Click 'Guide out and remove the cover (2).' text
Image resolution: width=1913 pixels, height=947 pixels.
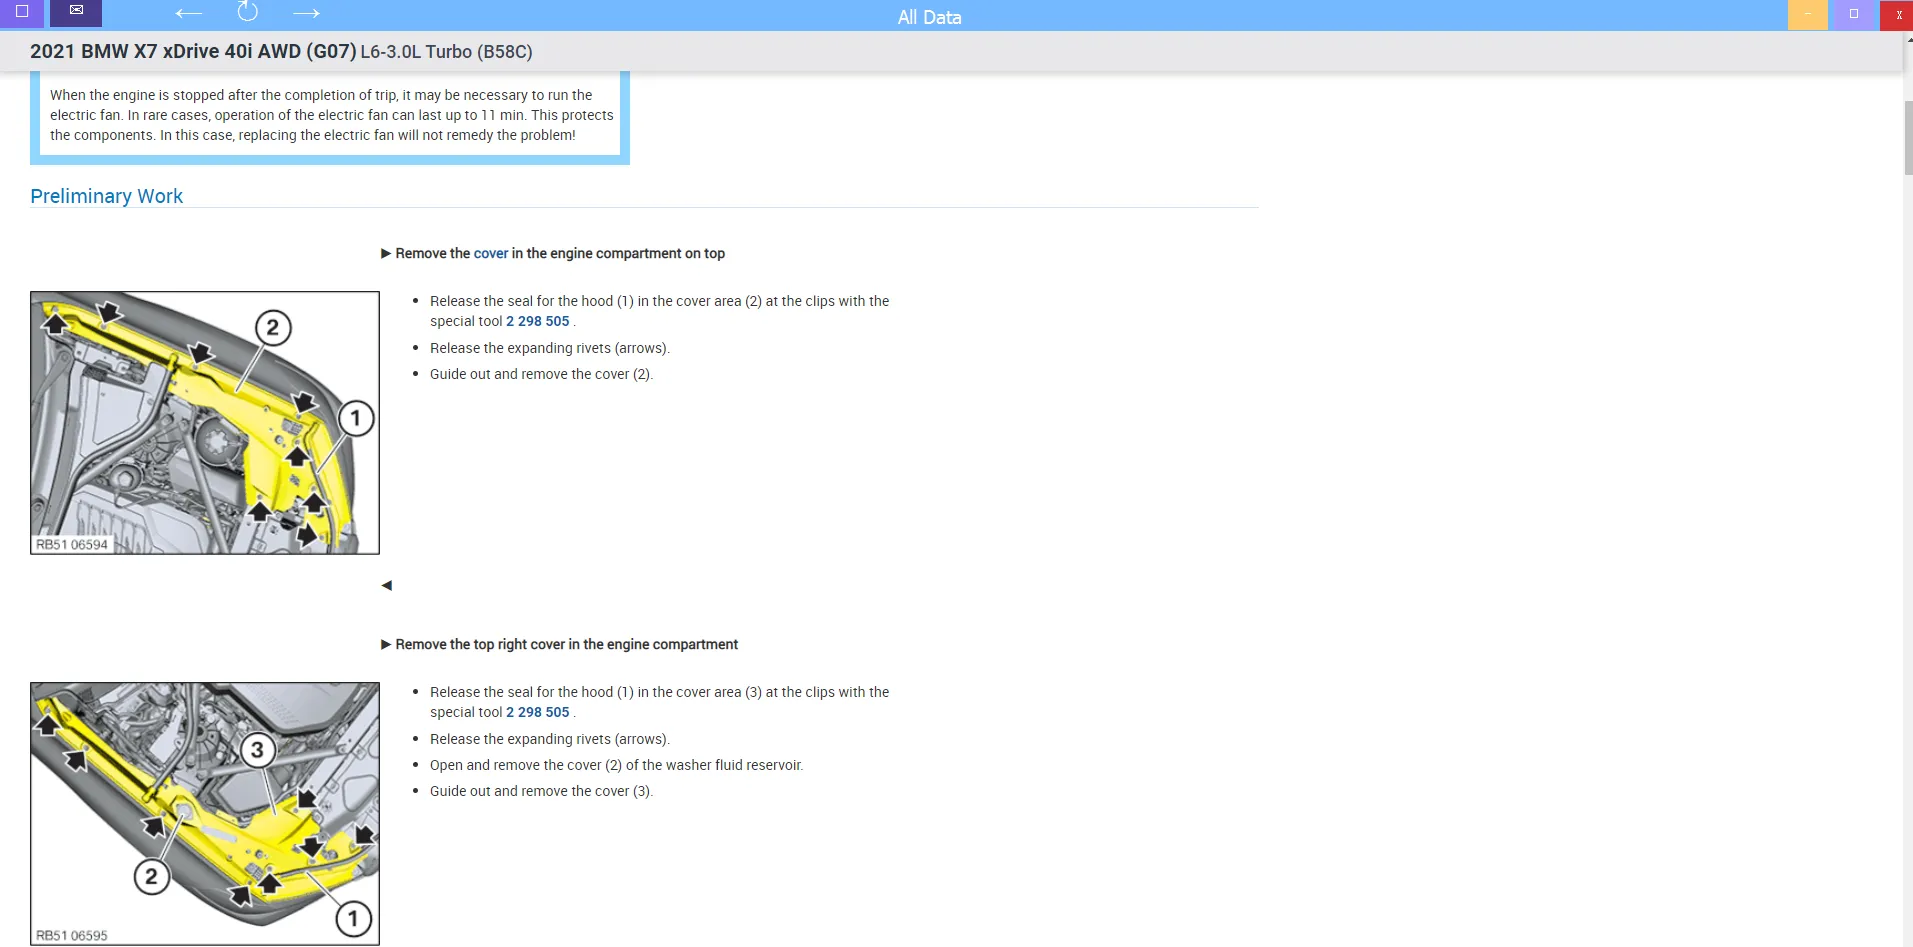tap(541, 374)
